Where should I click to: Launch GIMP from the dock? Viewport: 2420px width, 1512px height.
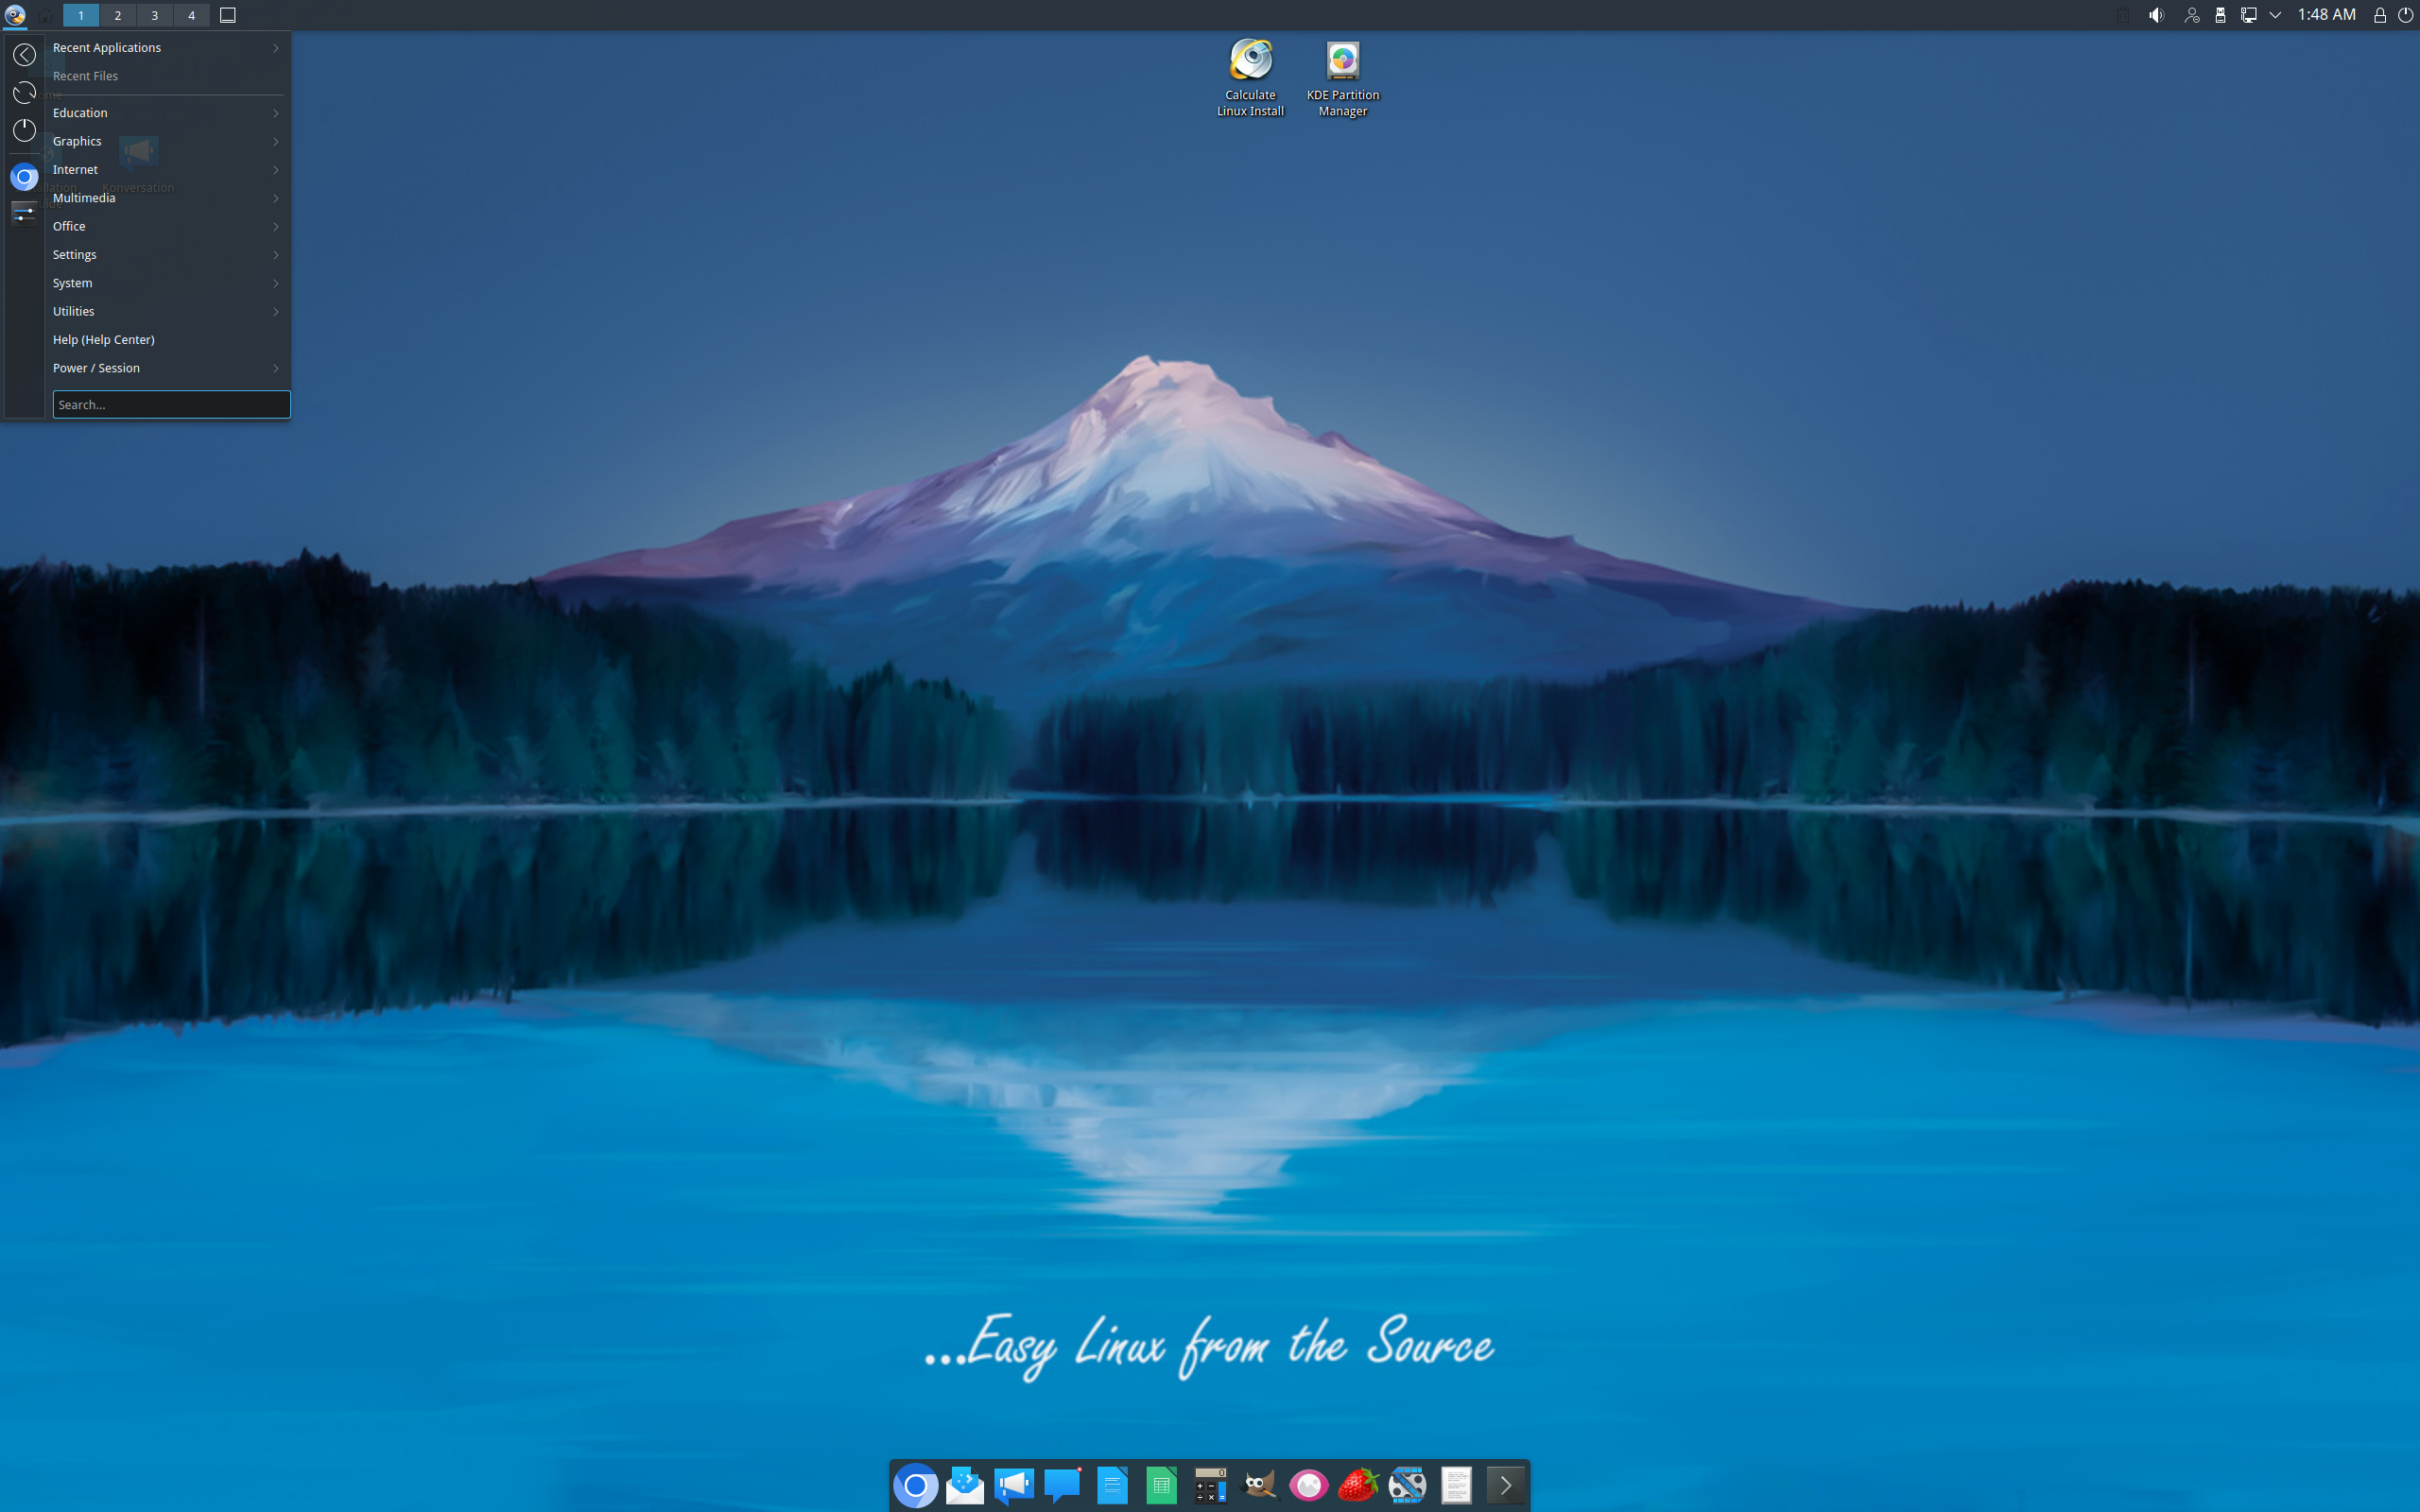click(1259, 1485)
